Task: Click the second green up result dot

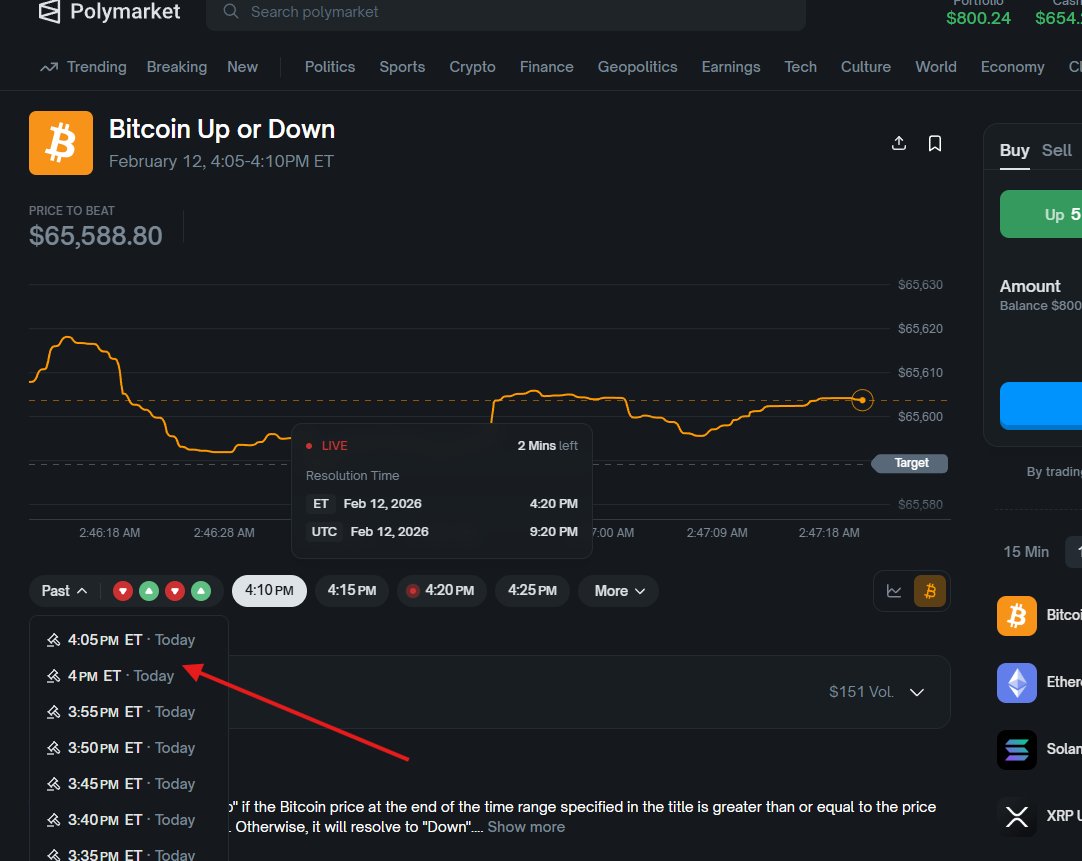Action: pos(201,591)
